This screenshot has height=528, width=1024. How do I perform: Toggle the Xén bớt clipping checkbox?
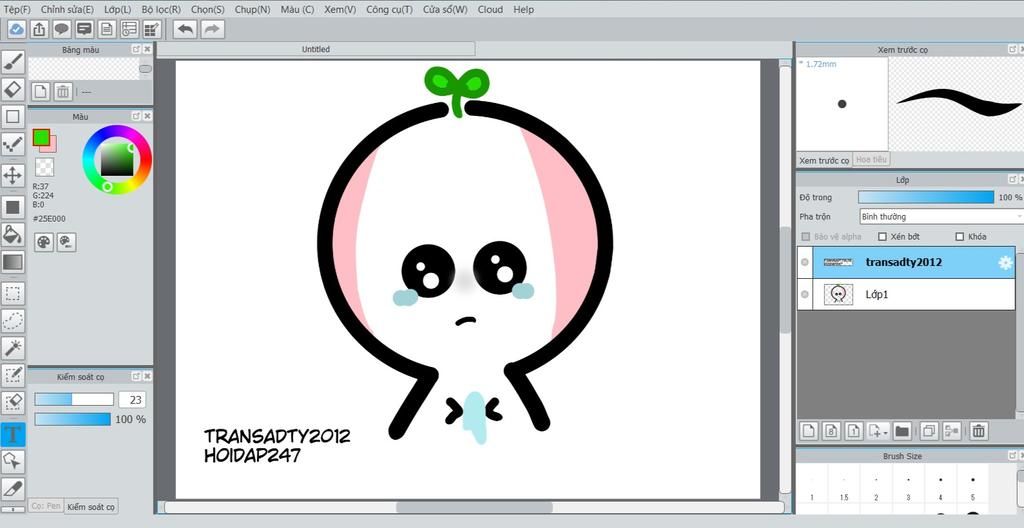click(x=882, y=237)
